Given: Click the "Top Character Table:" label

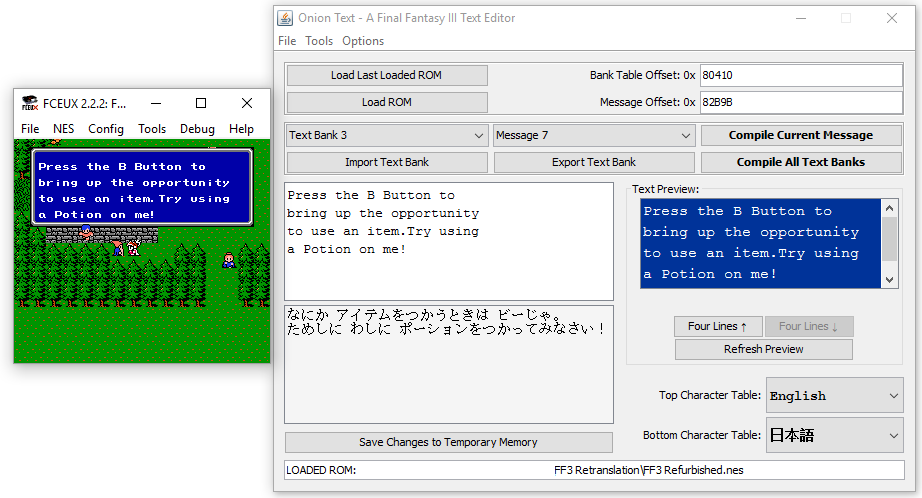Looking at the screenshot, I should coord(710,395).
